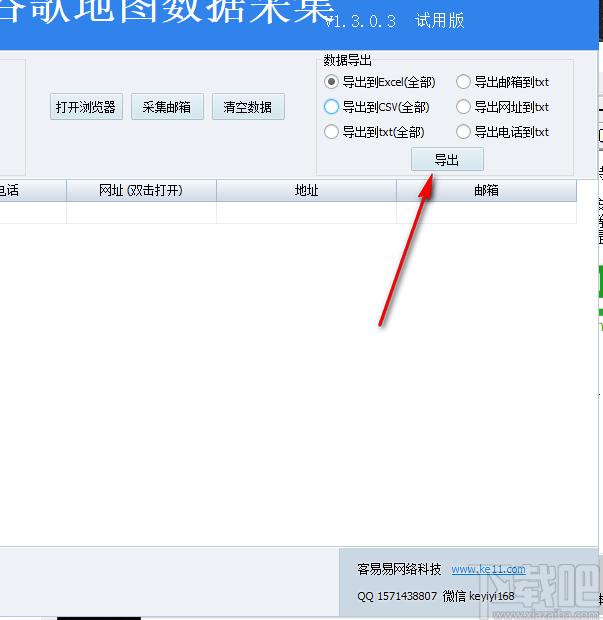Click the 客易易网络科技 company text

point(399,569)
